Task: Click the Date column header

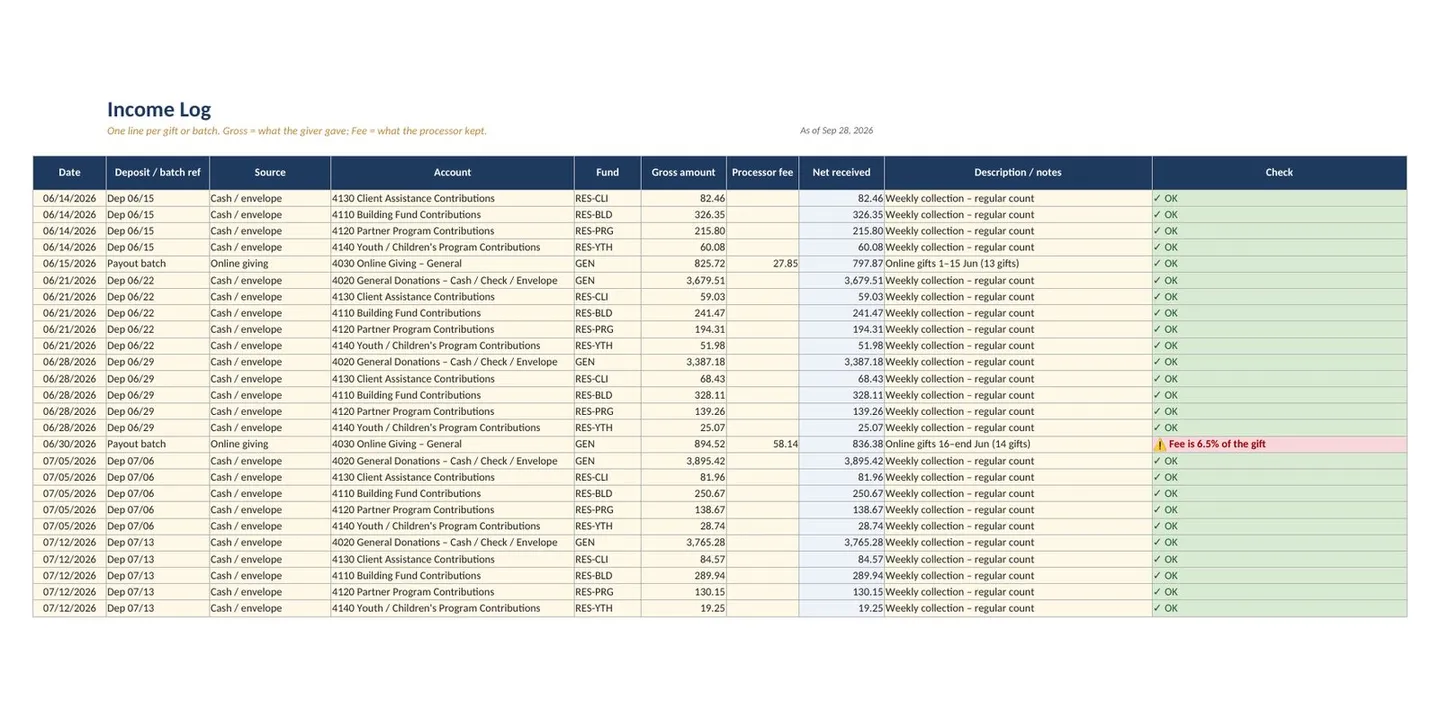Action: 69,172
